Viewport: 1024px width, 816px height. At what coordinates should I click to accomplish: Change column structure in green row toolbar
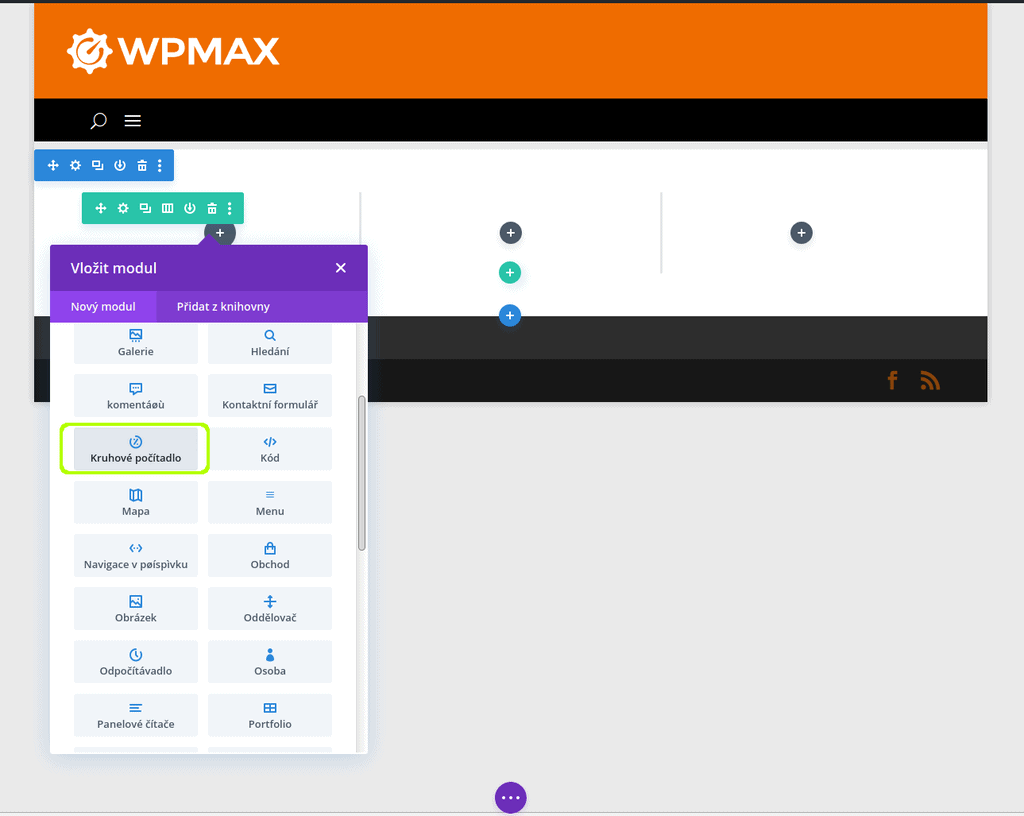168,208
